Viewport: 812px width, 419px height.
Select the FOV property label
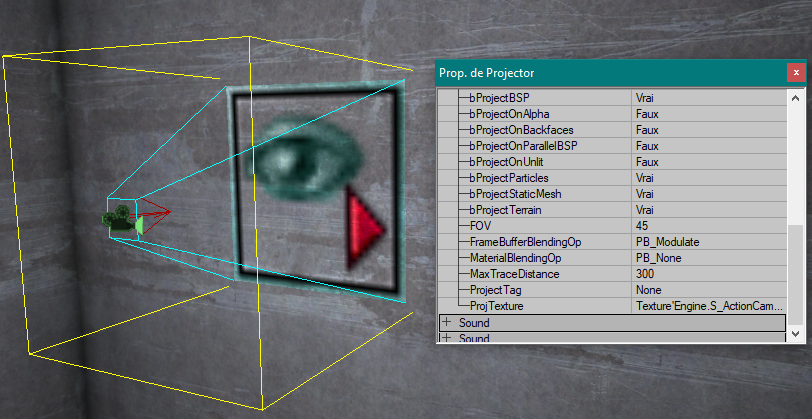tap(480, 226)
